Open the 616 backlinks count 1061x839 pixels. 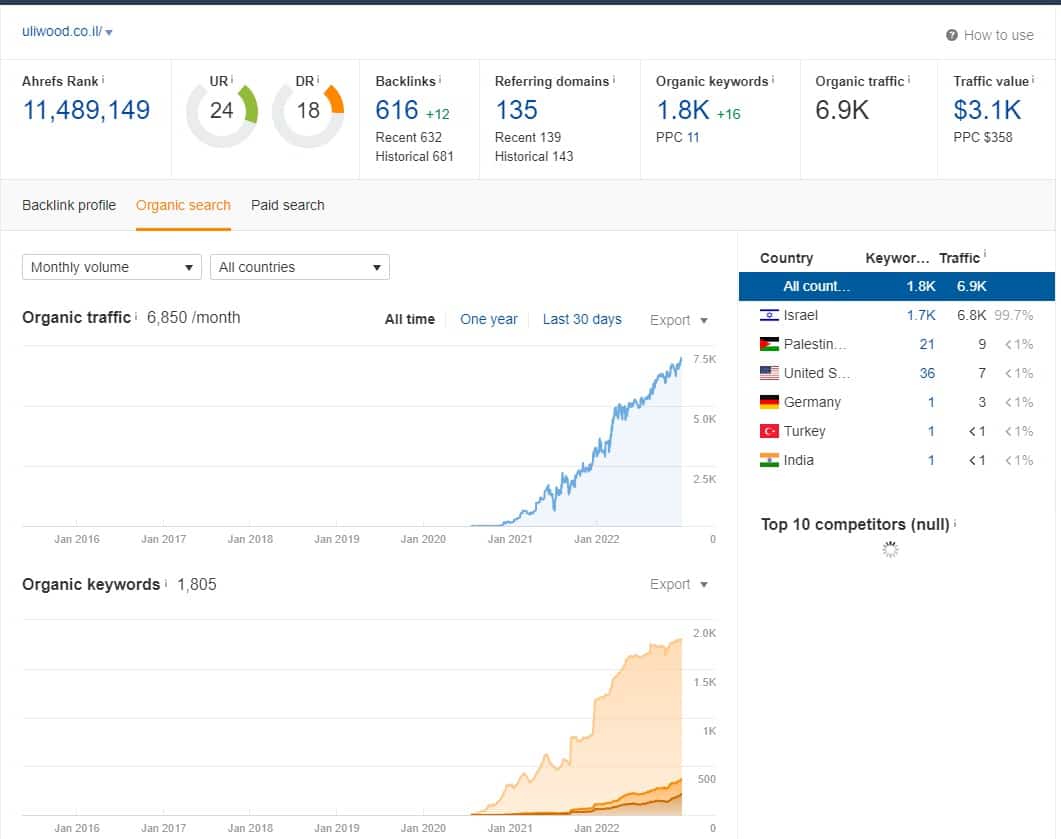[397, 110]
